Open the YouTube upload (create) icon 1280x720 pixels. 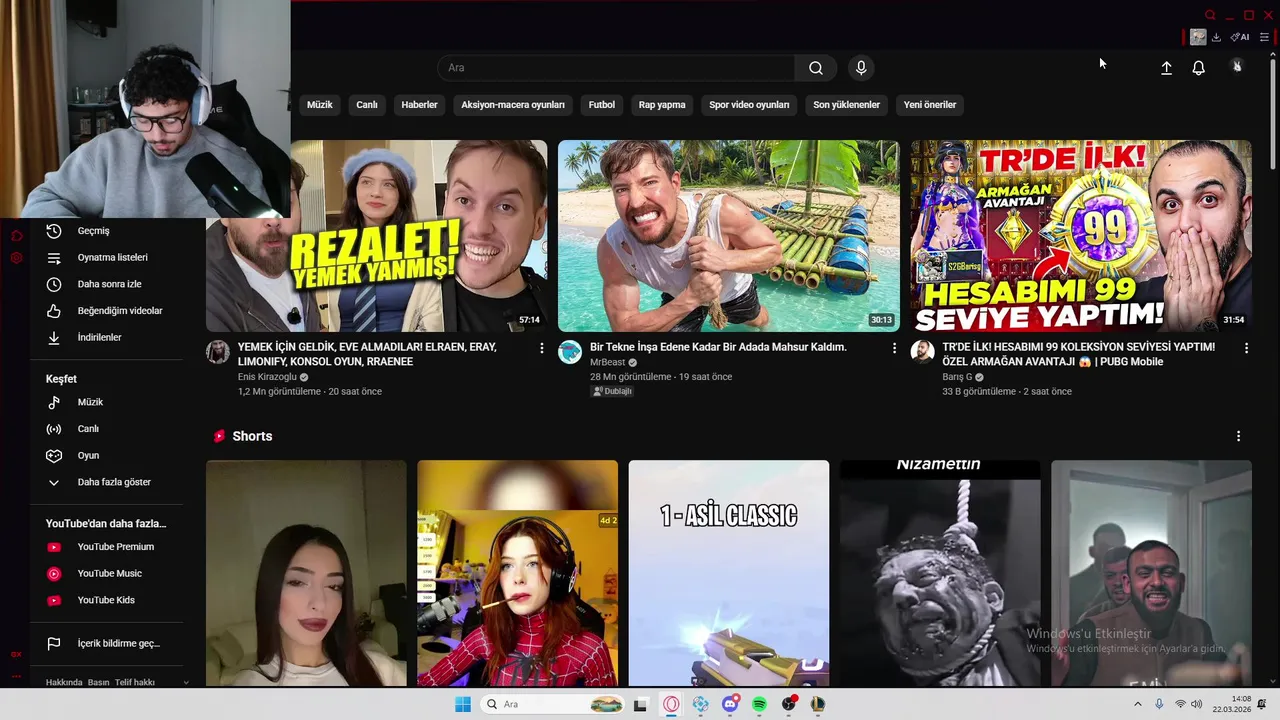click(1166, 68)
